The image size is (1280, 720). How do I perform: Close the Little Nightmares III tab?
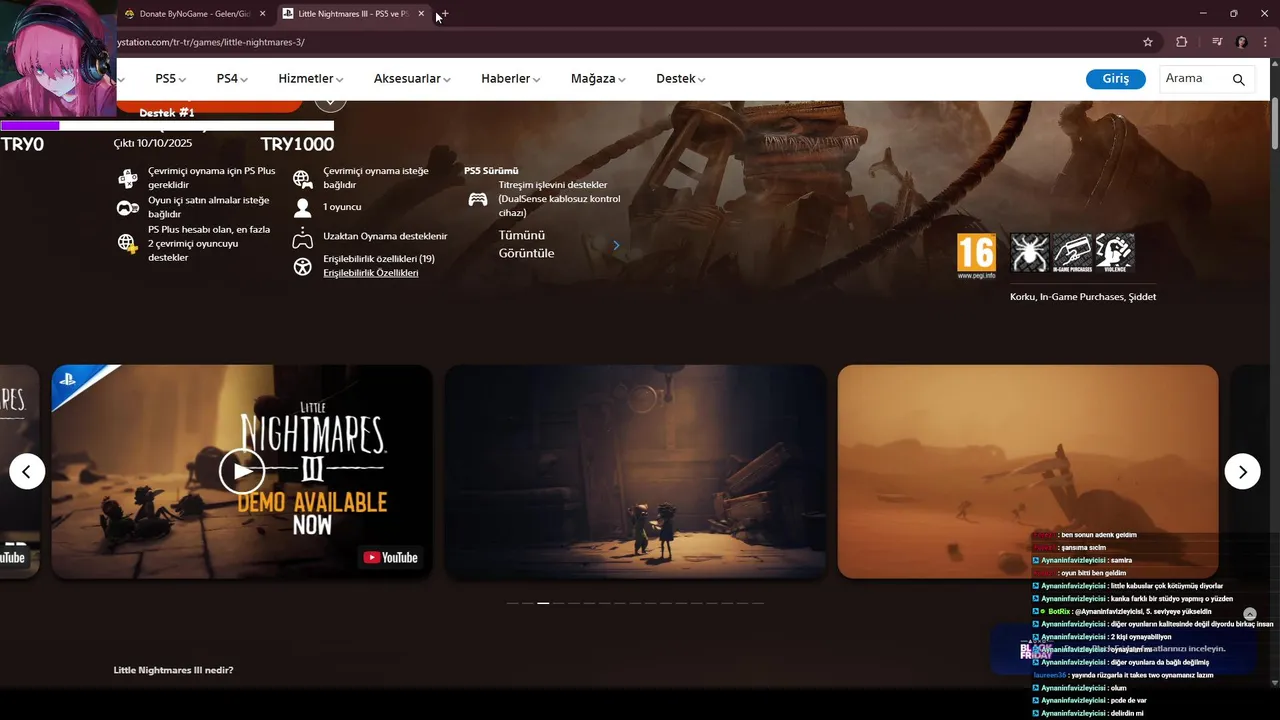421,14
